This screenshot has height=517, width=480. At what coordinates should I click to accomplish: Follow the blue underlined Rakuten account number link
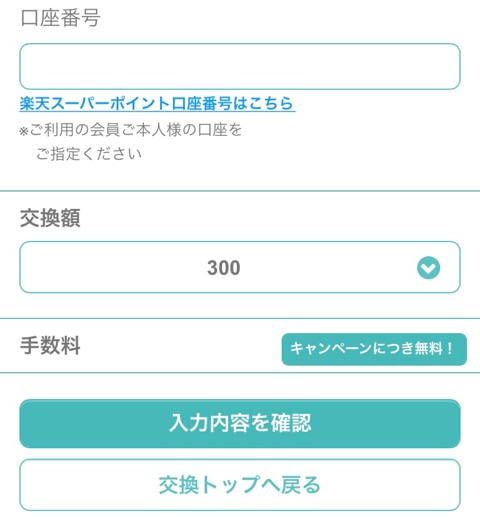point(157,103)
